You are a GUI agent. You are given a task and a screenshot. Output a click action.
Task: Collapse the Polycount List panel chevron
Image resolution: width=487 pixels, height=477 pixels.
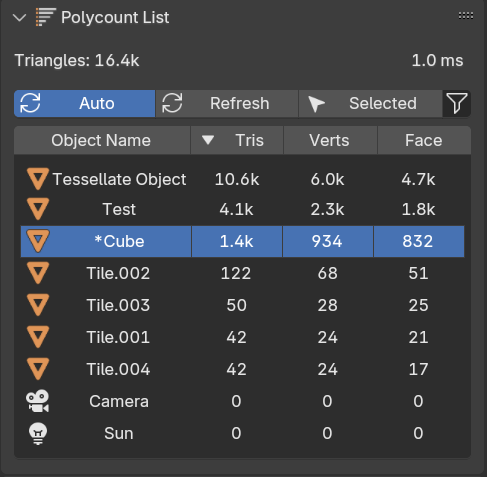click(x=19, y=17)
